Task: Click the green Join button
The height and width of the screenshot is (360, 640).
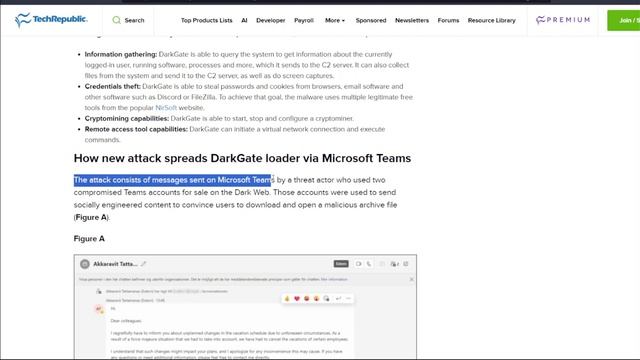Action: coord(623,20)
